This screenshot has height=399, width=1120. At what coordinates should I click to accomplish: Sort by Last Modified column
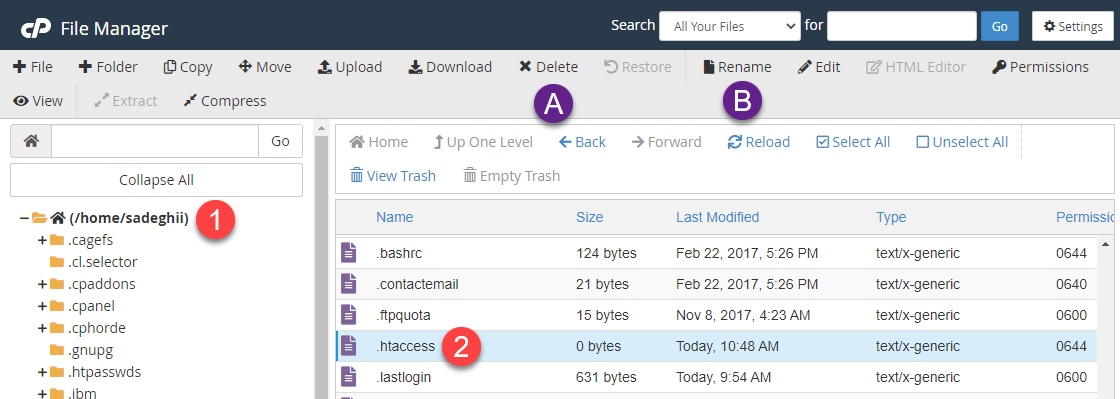tap(718, 217)
